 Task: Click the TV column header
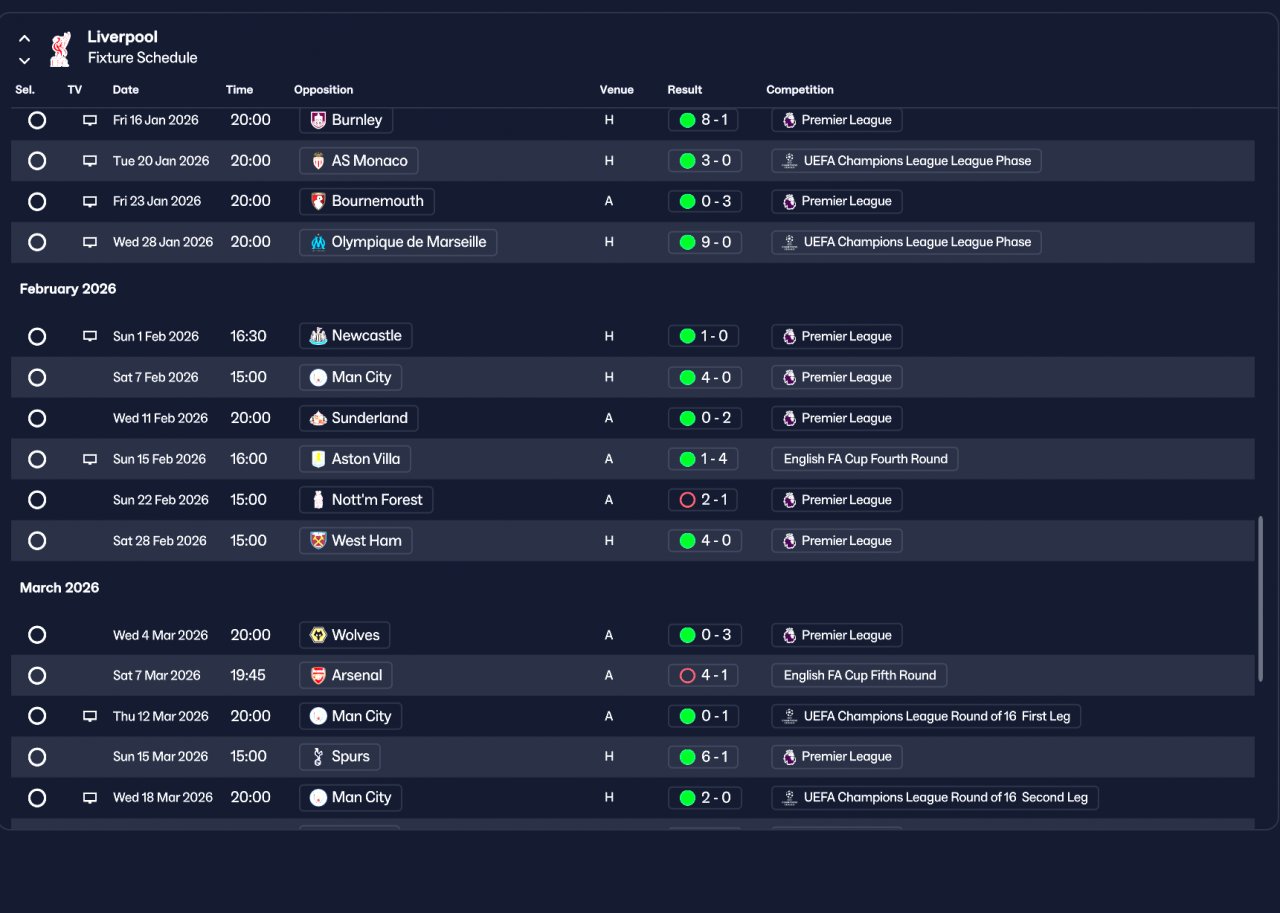click(75, 90)
